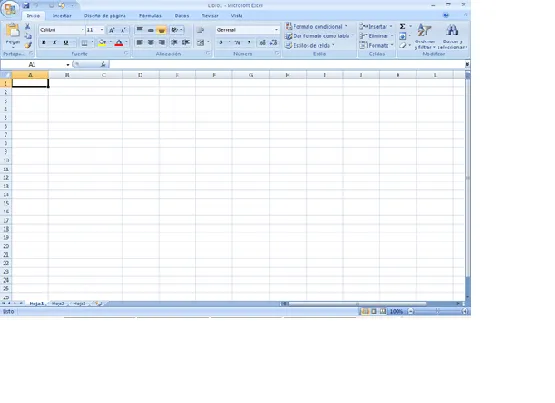Image resolution: width=555 pixels, height=403 pixels.
Task: Open the Name Box dropdown arrow
Action: [68, 65]
